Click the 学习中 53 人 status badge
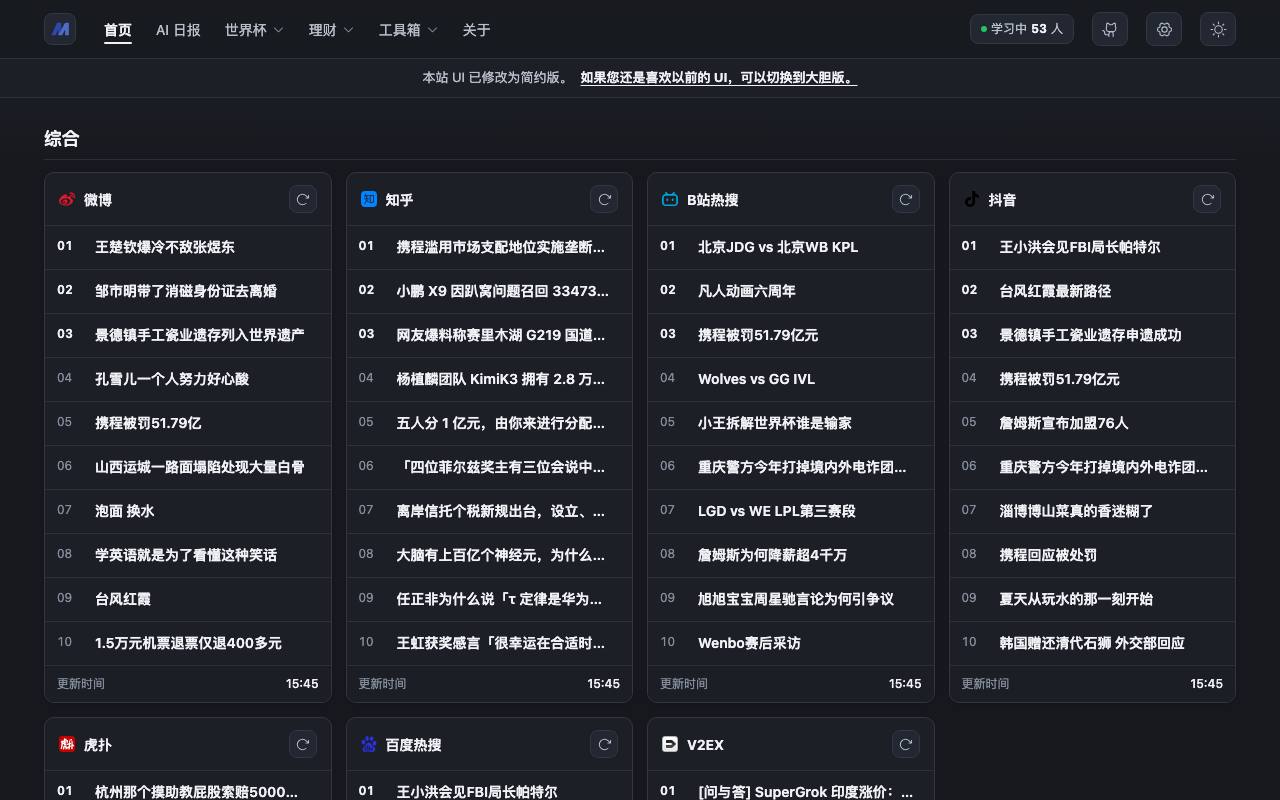This screenshot has height=800, width=1280. [1022, 29]
